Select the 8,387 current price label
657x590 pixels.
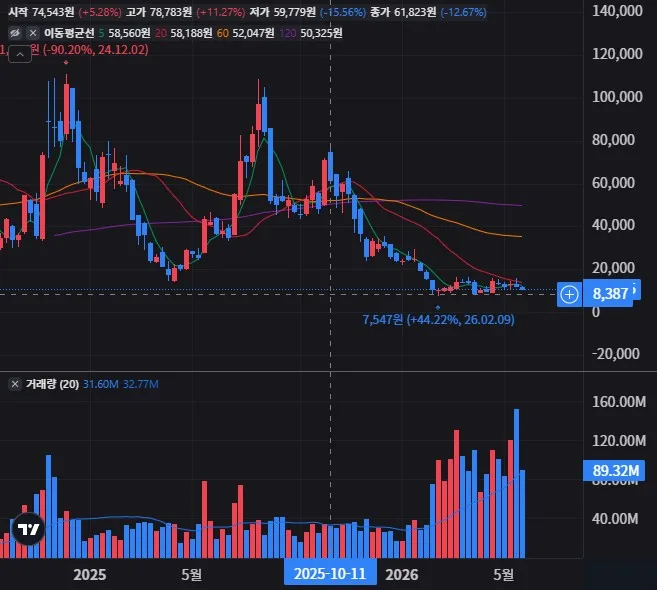coord(610,294)
